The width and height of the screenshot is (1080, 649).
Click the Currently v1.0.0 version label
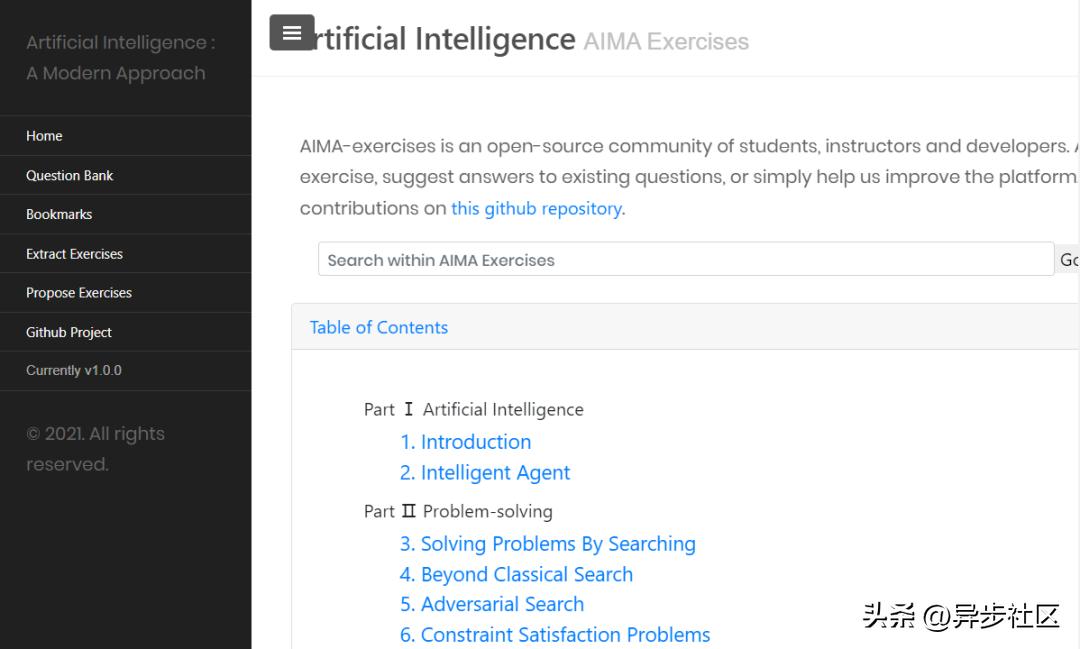pyautogui.click(x=74, y=370)
